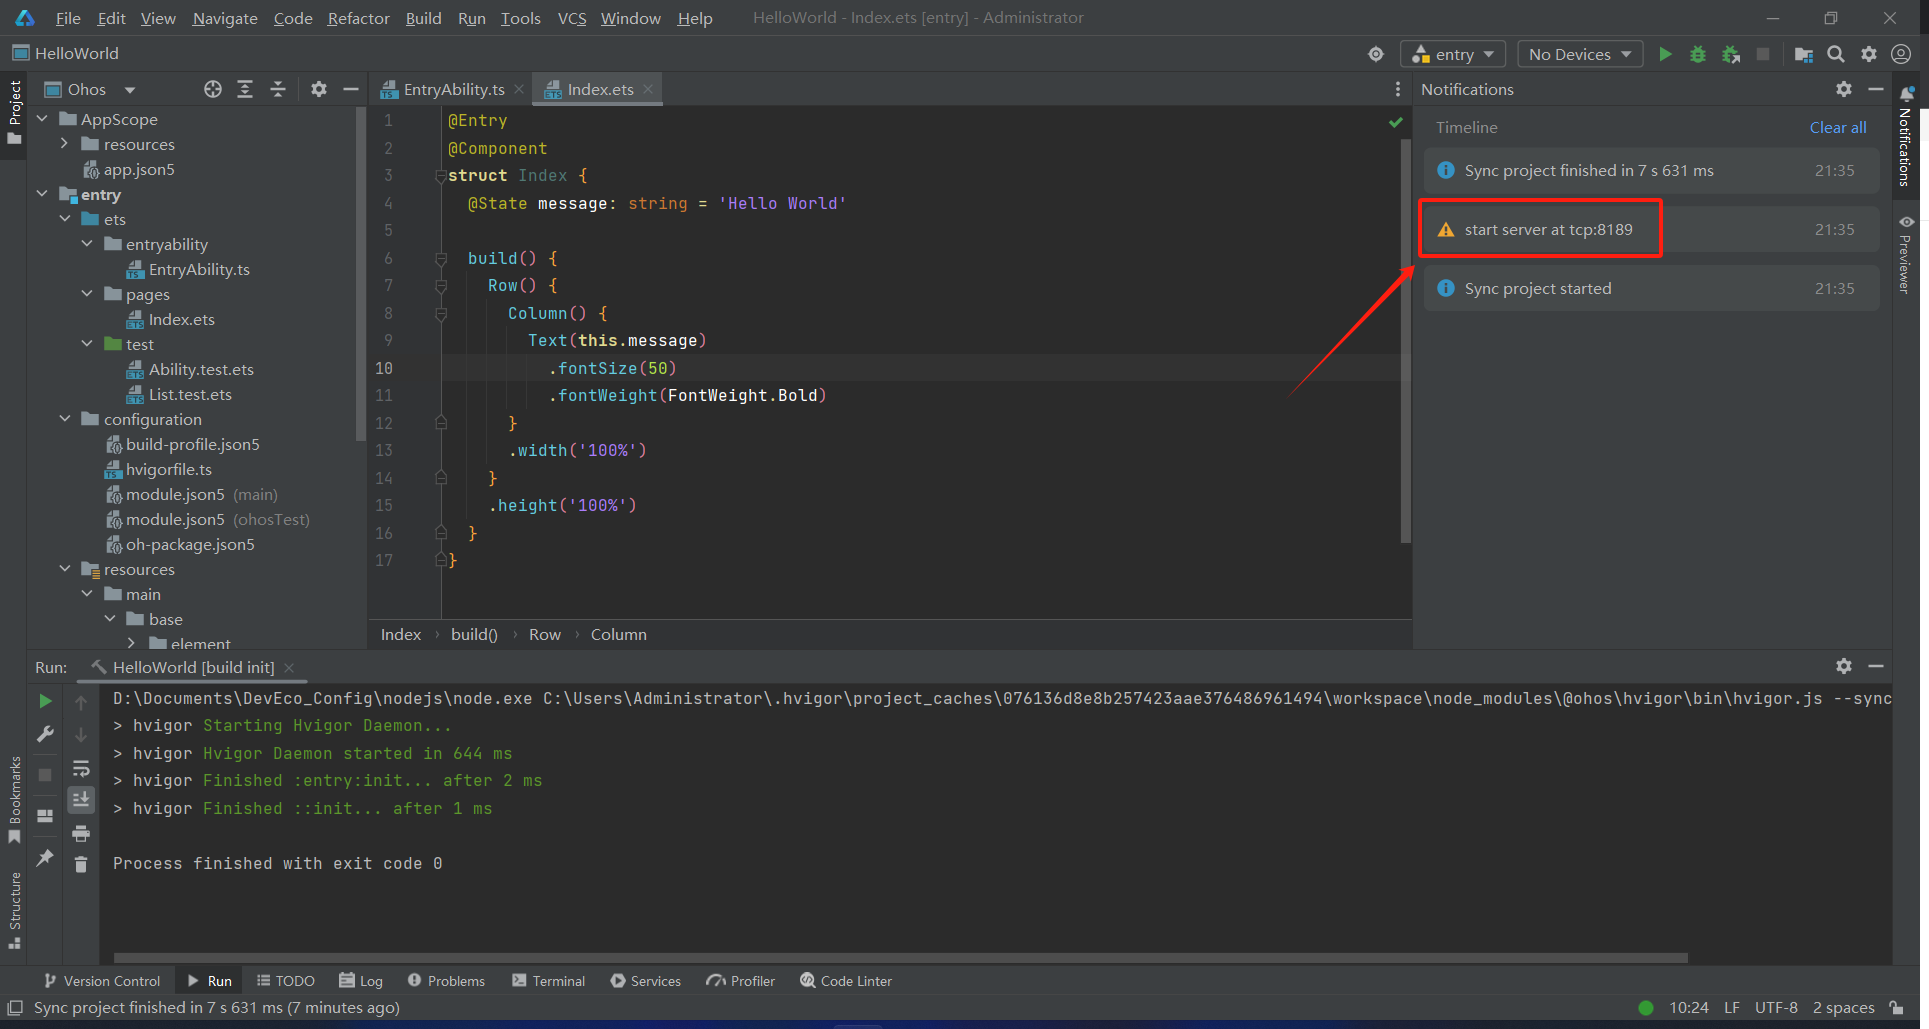Click the code inspection green checkmark
This screenshot has height=1029, width=1929.
coord(1395,122)
